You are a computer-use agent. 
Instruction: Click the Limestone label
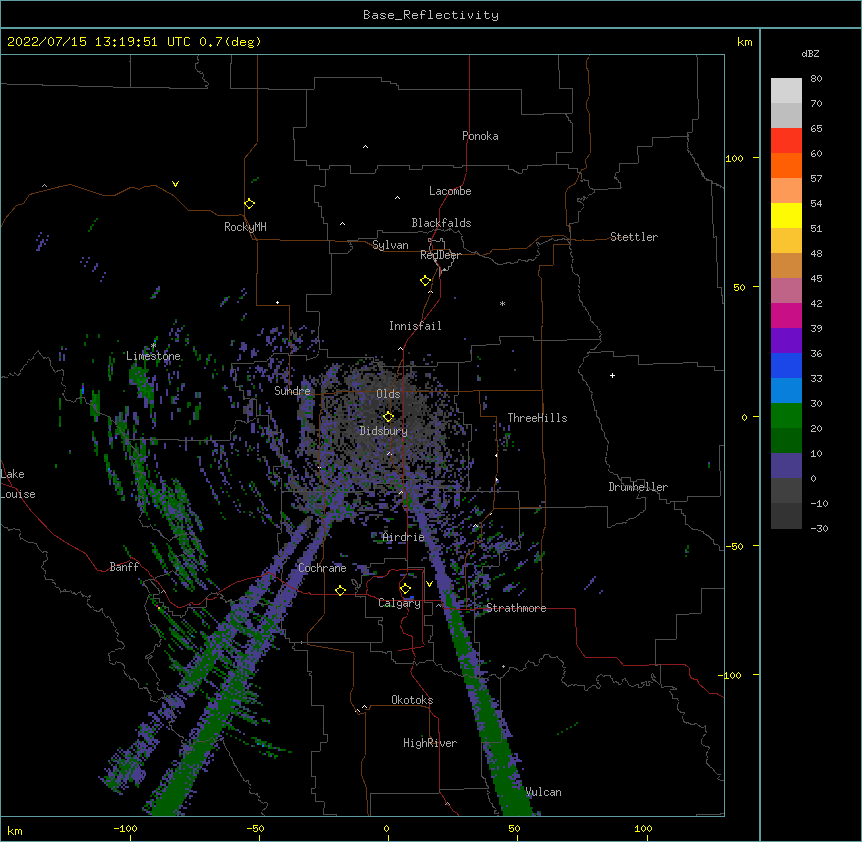[x=153, y=356]
